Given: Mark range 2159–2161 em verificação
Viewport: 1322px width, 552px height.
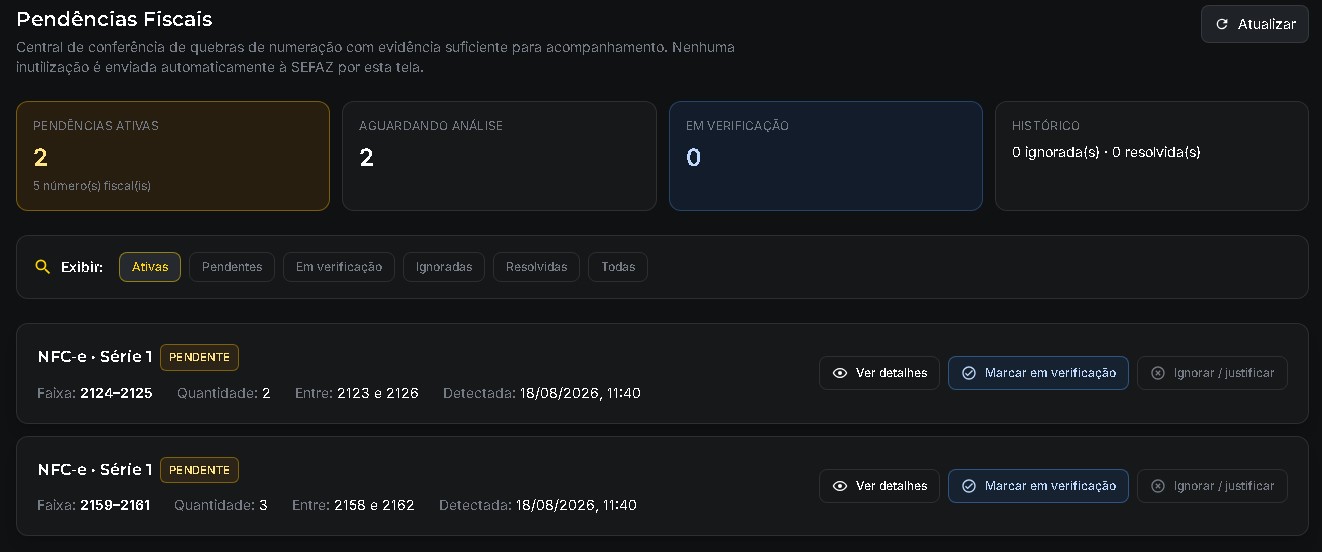Looking at the screenshot, I should pos(1038,486).
